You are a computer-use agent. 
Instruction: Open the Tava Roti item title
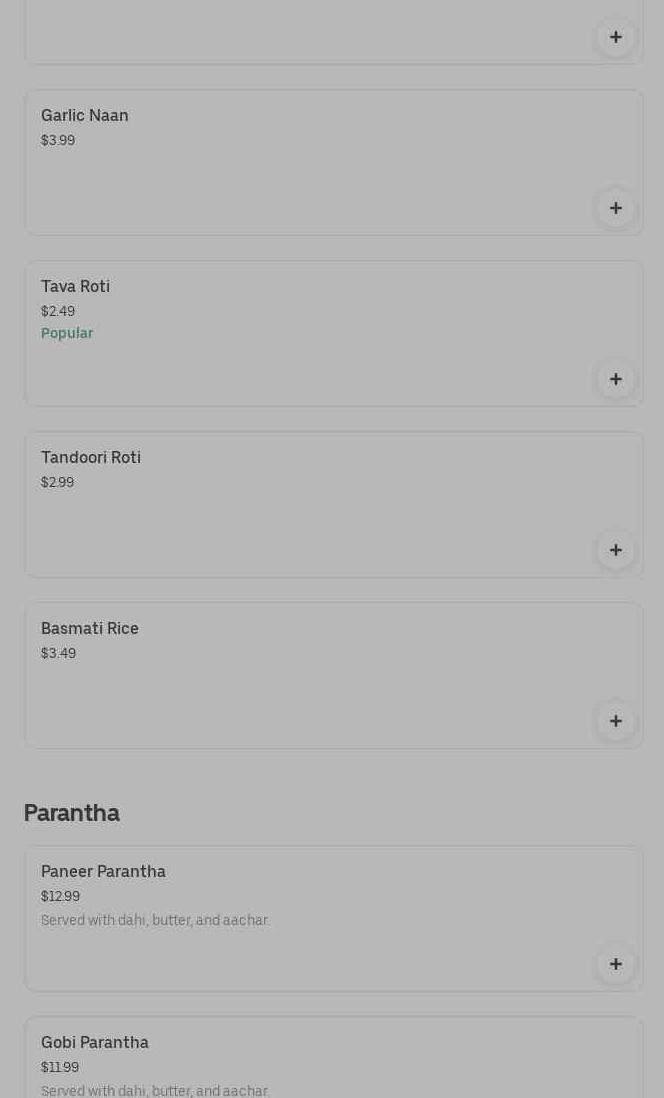pyautogui.click(x=76, y=287)
